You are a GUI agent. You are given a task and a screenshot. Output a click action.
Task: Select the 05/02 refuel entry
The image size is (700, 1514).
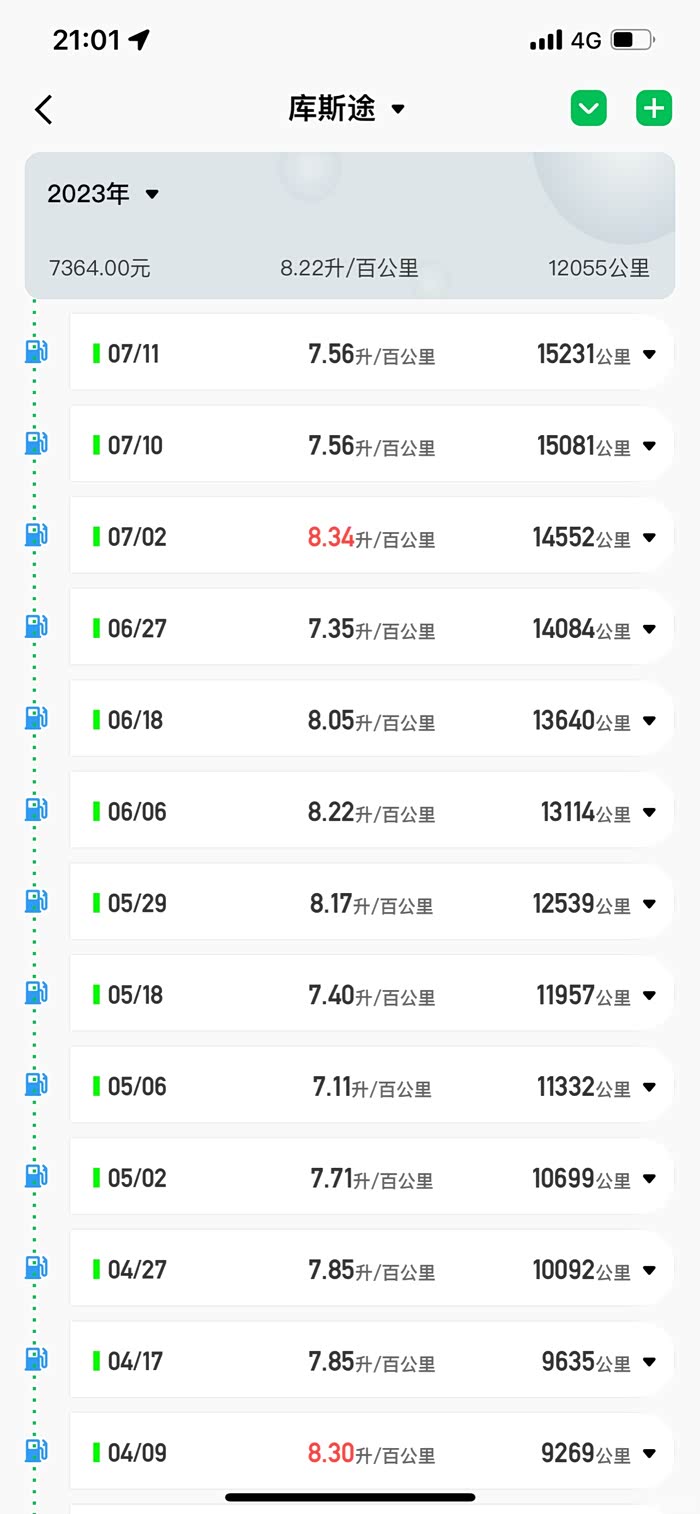click(370, 1178)
